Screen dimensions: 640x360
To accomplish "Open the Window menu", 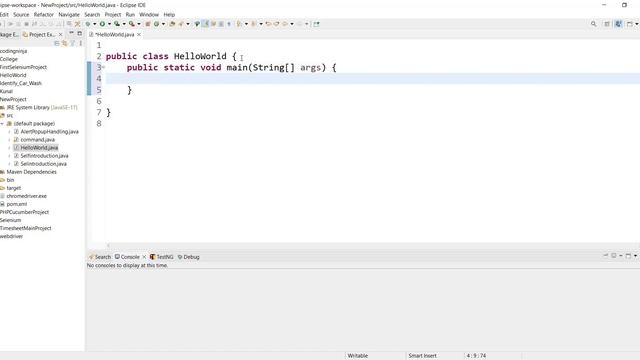I will pos(149,14).
